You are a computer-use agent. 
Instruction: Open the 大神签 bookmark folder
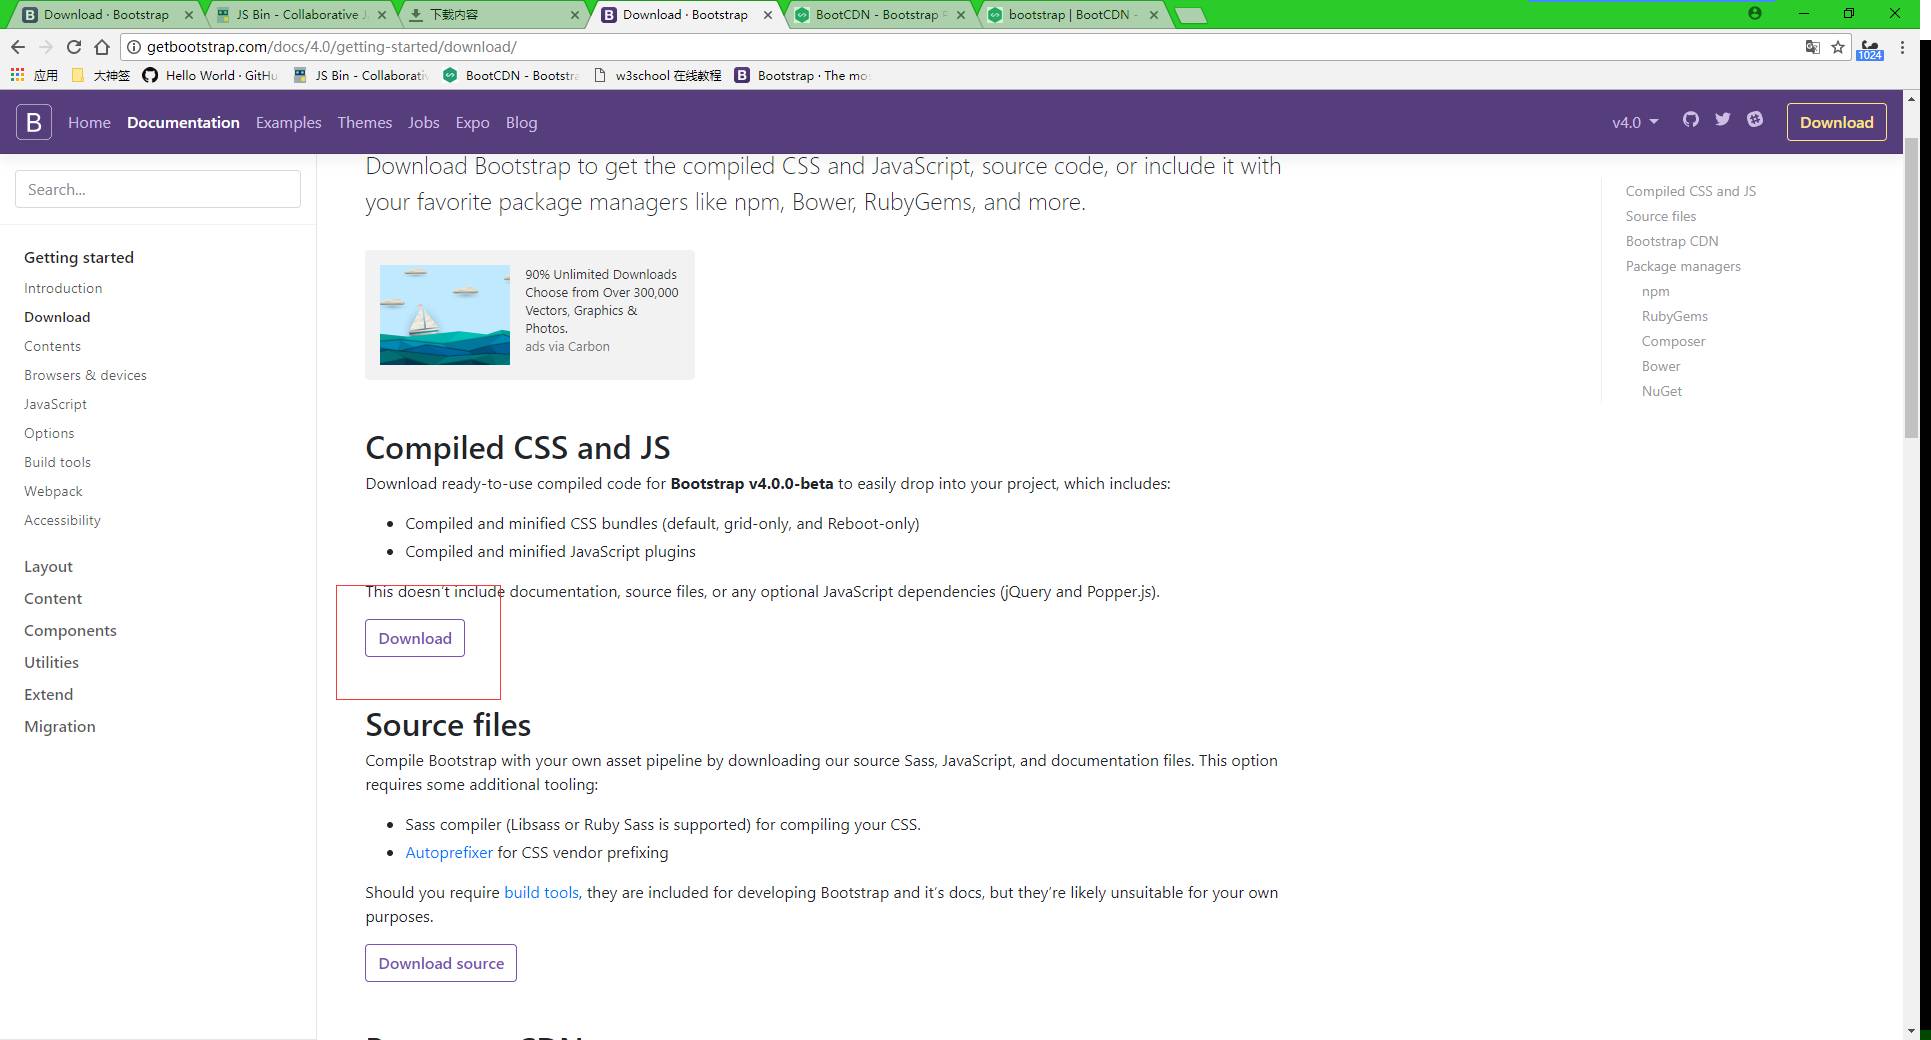[x=101, y=75]
